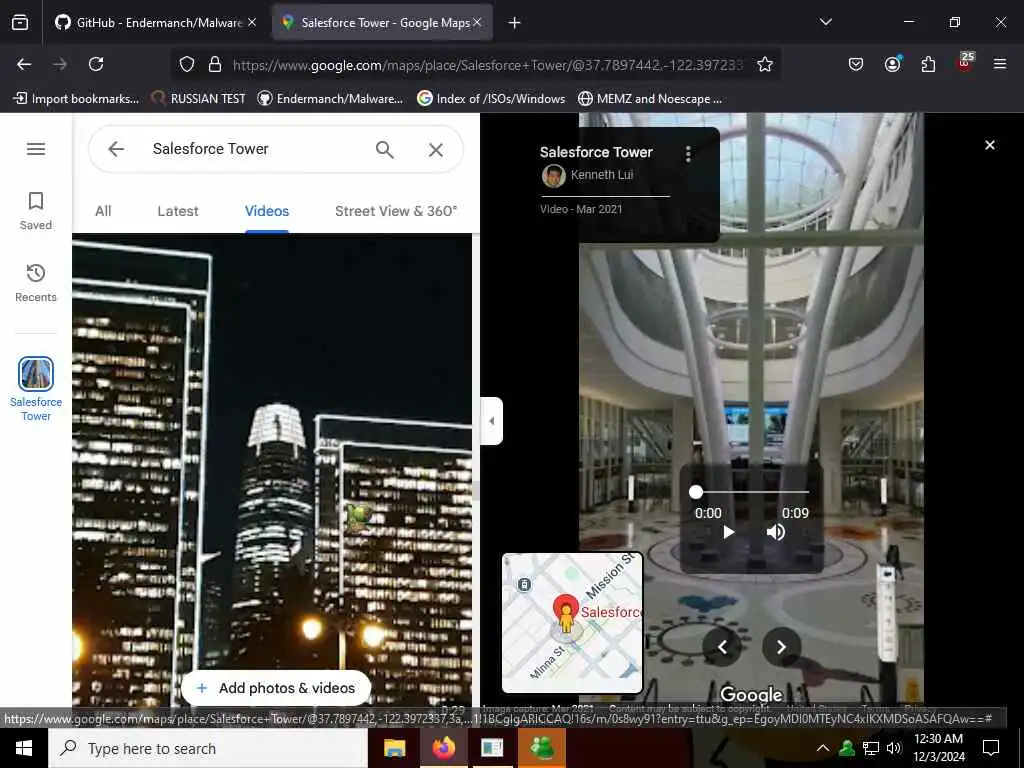Bookmark this page with the star
Screen dimensions: 1024x768
pos(765,64)
